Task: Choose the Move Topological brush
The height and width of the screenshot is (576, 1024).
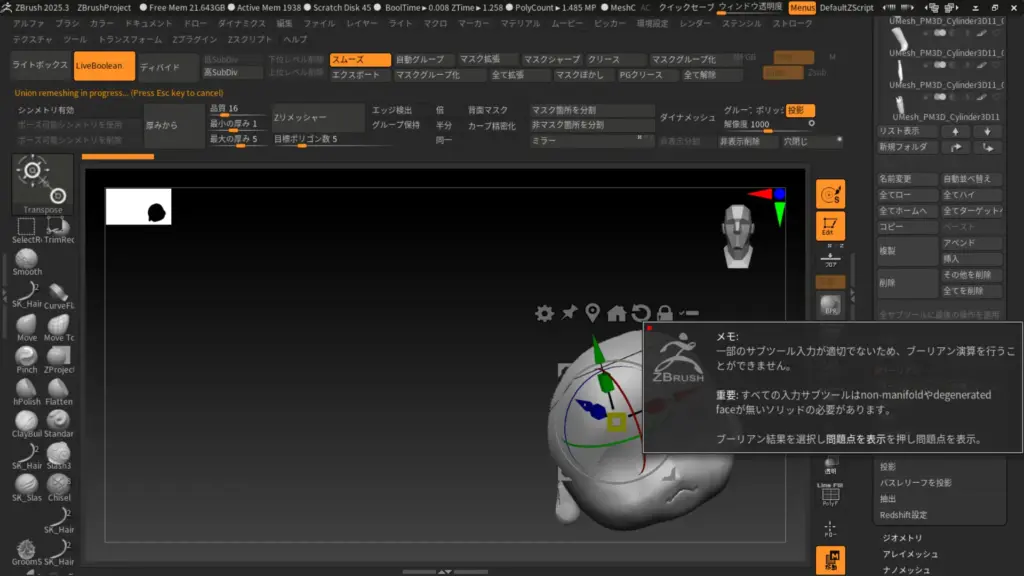Action: 58,328
